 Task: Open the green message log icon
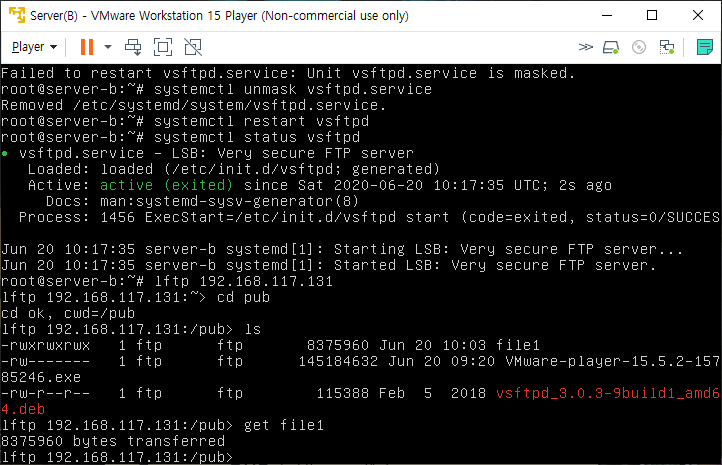[x=704, y=47]
